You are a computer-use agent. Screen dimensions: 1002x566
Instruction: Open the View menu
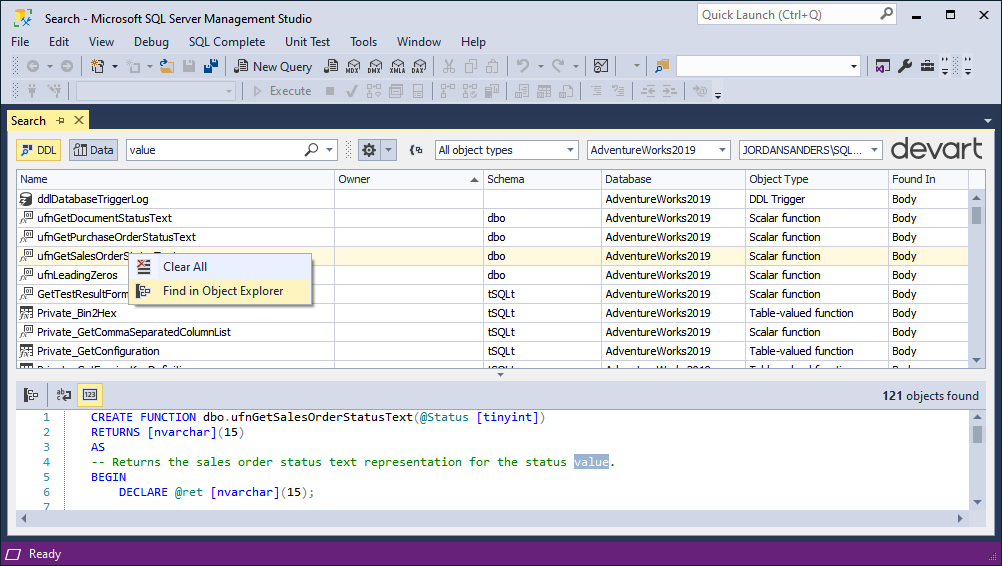pos(101,42)
